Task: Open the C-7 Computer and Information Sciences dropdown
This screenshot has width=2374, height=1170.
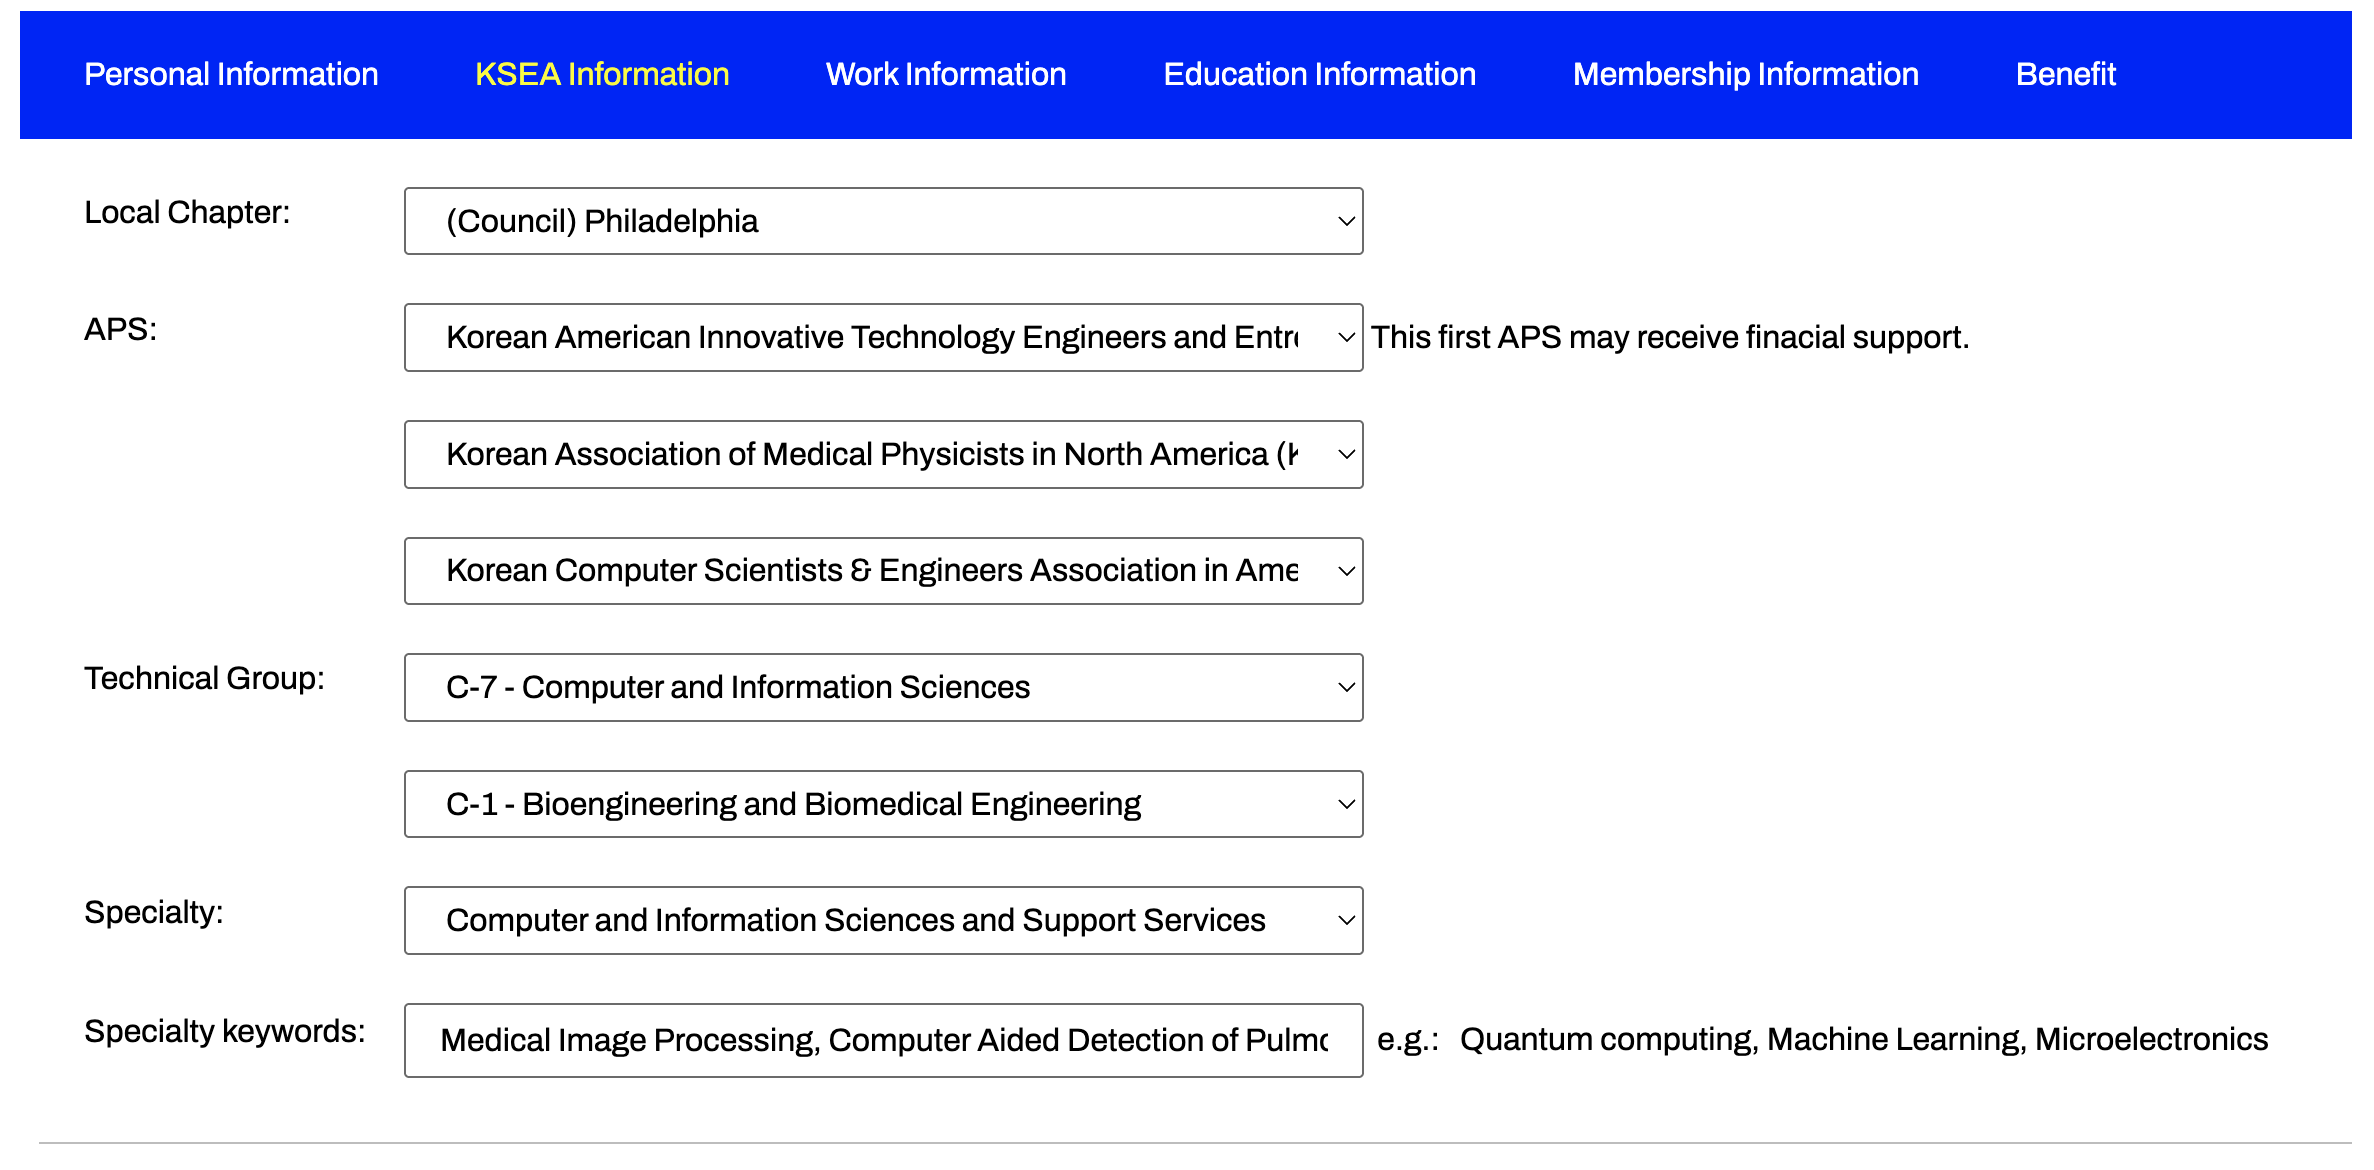Action: pos(883,687)
